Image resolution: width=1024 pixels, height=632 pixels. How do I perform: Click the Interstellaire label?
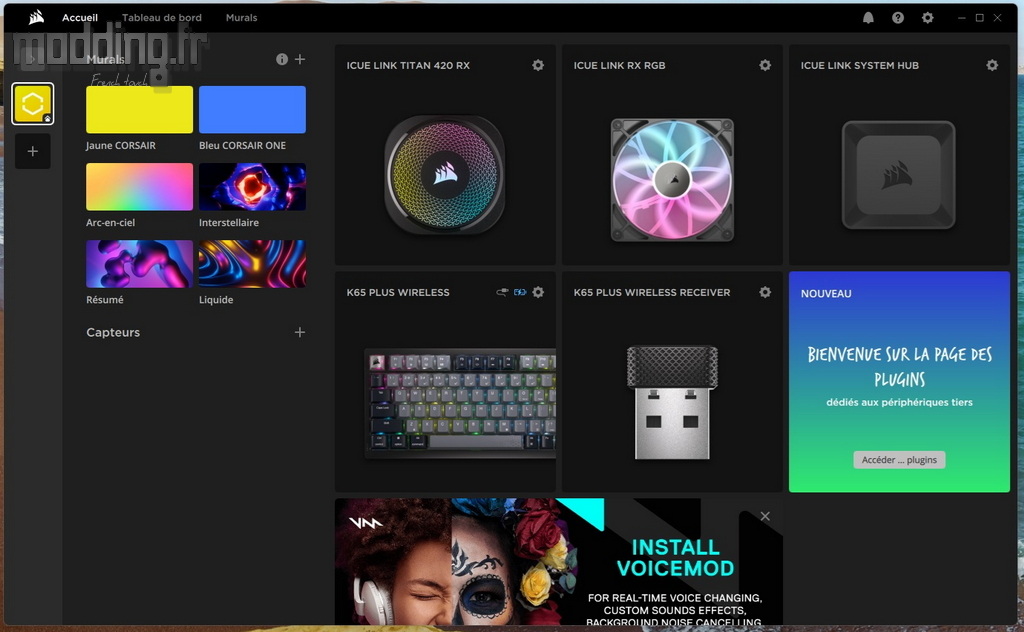pyautogui.click(x=229, y=223)
